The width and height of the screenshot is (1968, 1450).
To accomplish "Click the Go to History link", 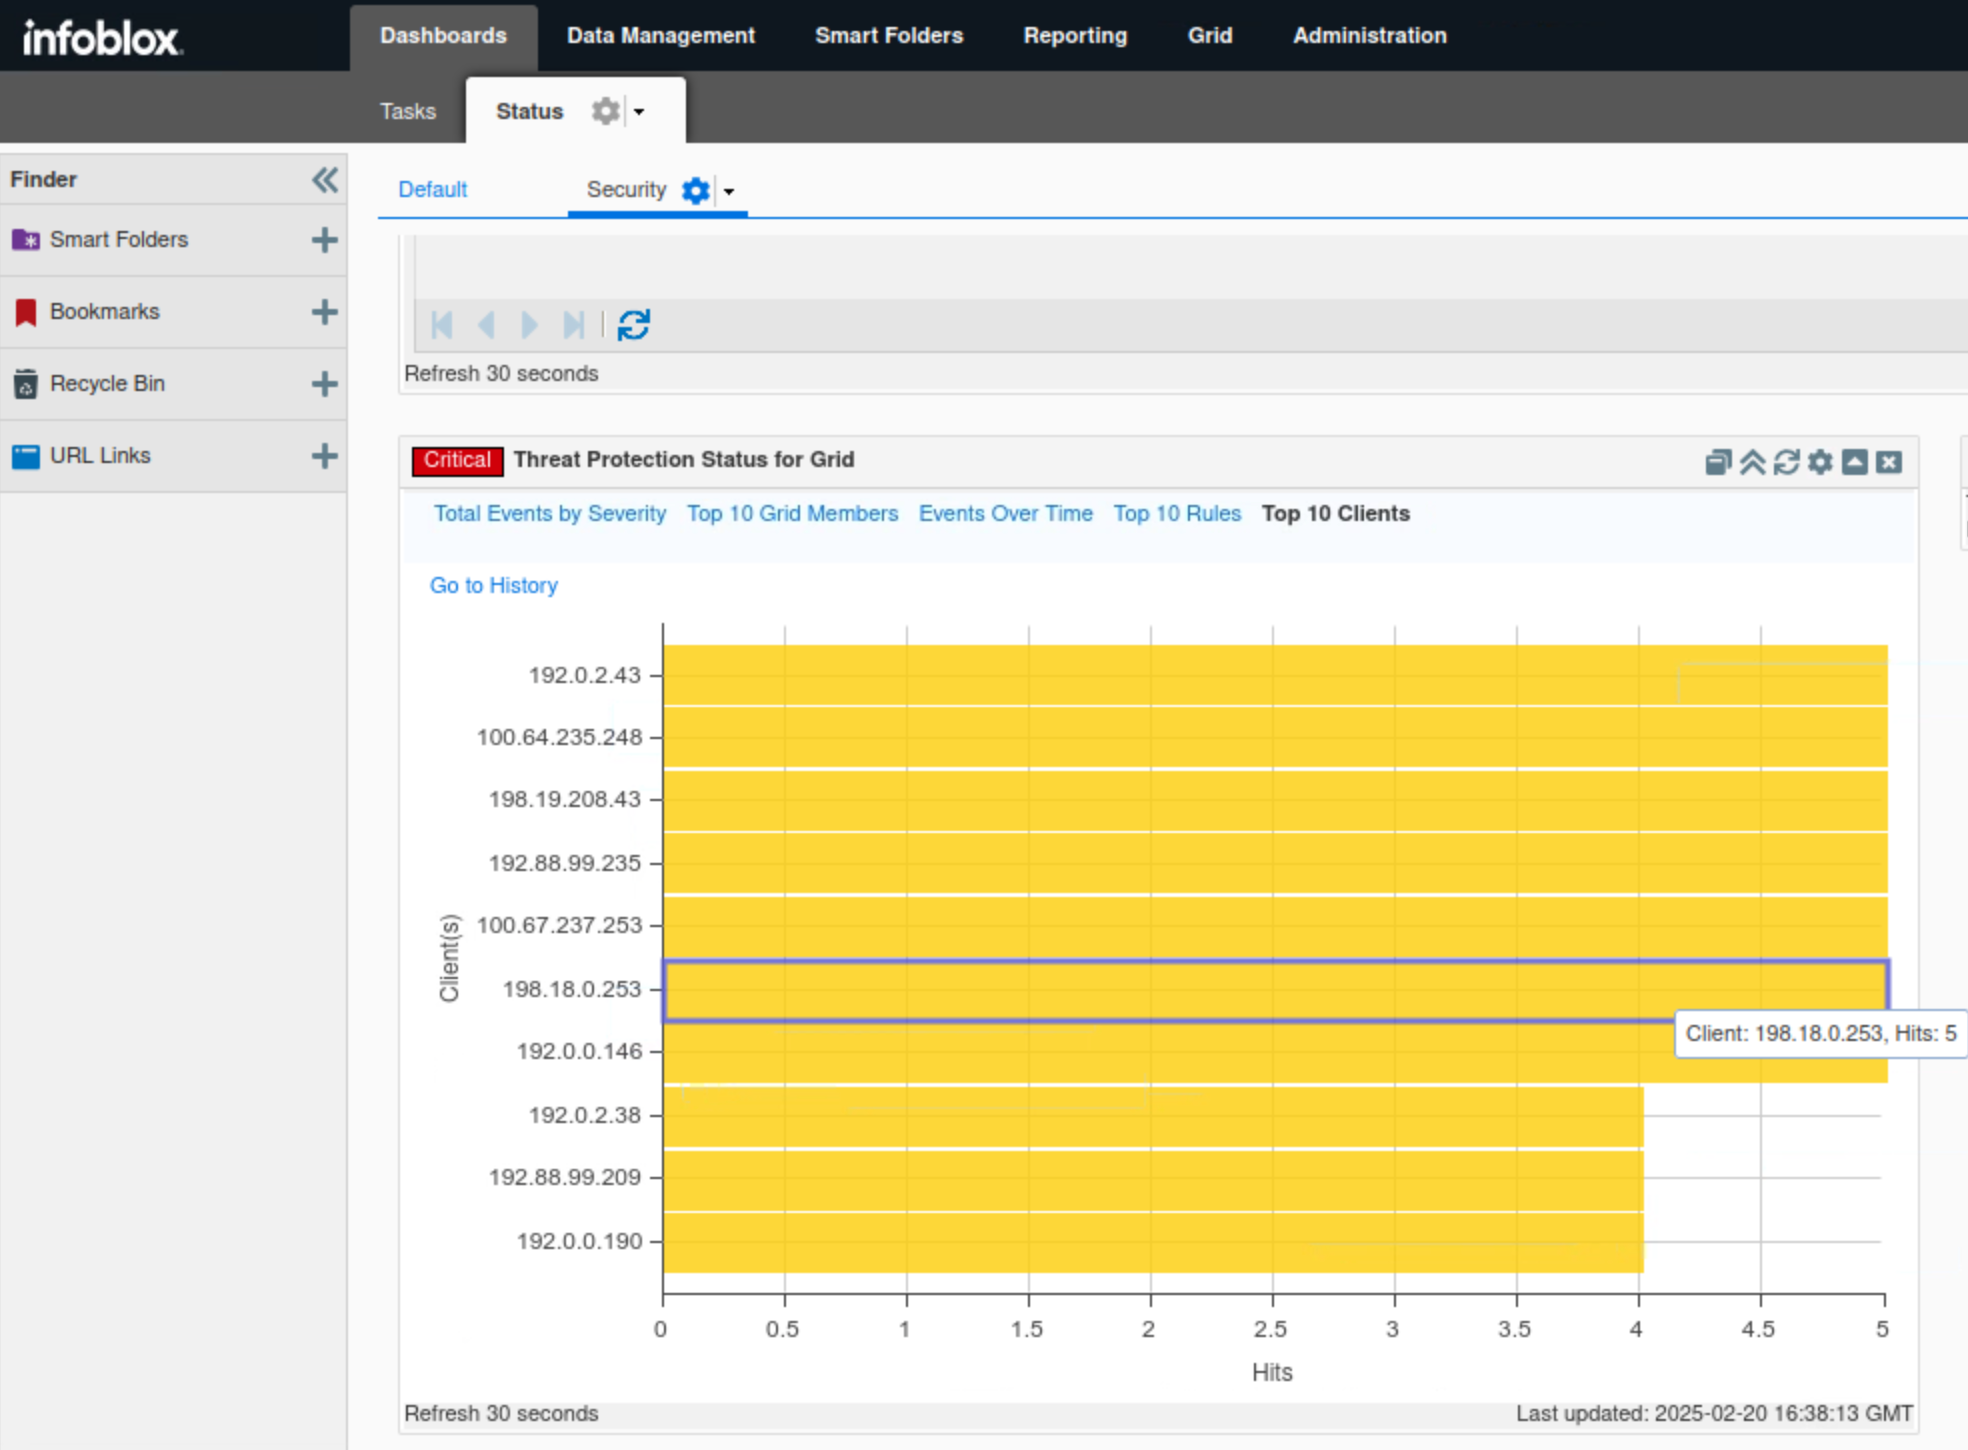I will pos(493,585).
